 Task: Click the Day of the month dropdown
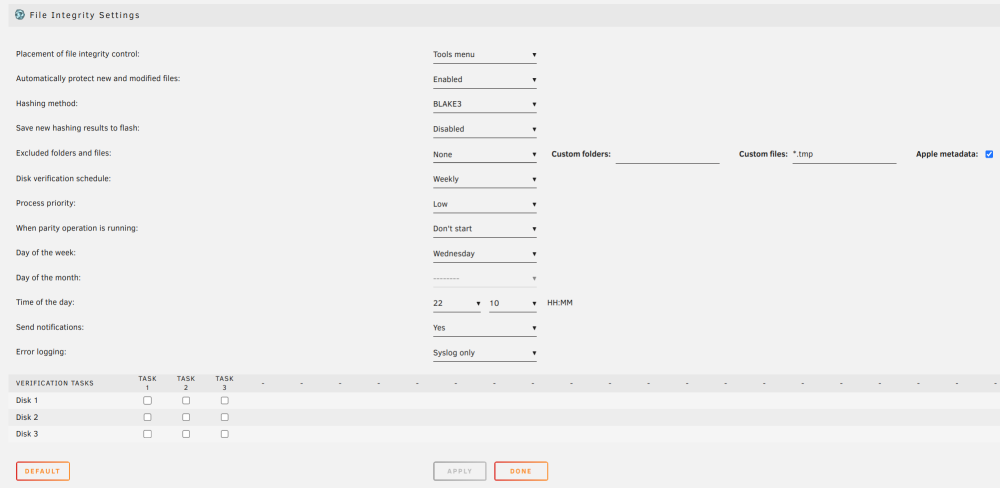(485, 279)
